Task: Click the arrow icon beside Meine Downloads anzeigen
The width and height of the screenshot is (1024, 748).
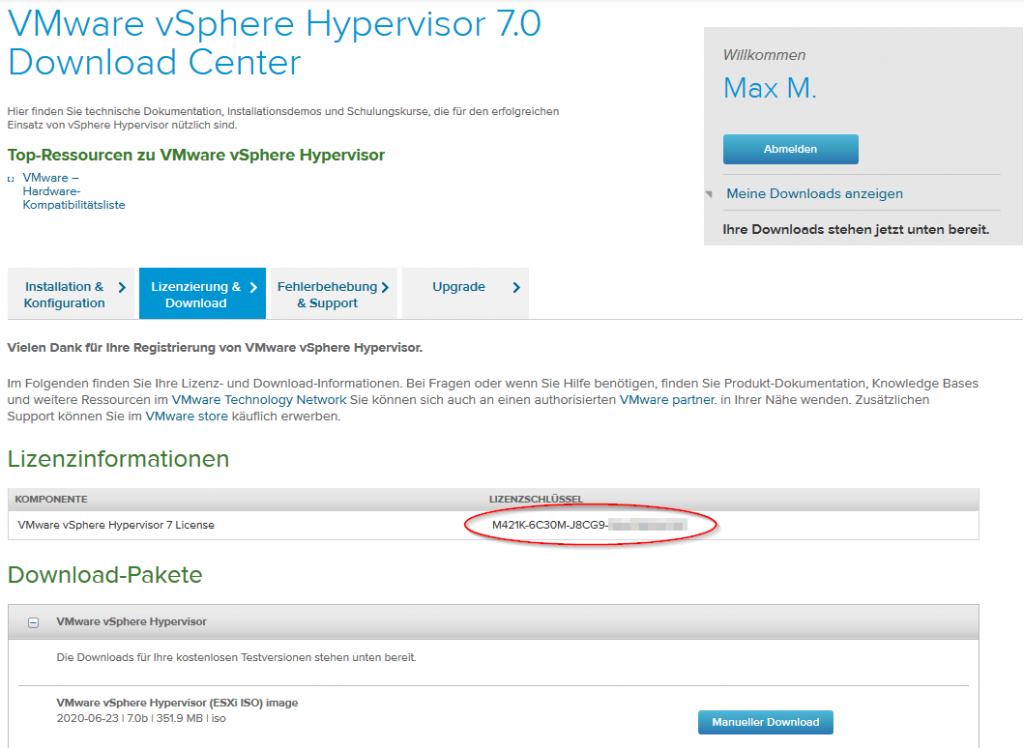Action: (710, 193)
